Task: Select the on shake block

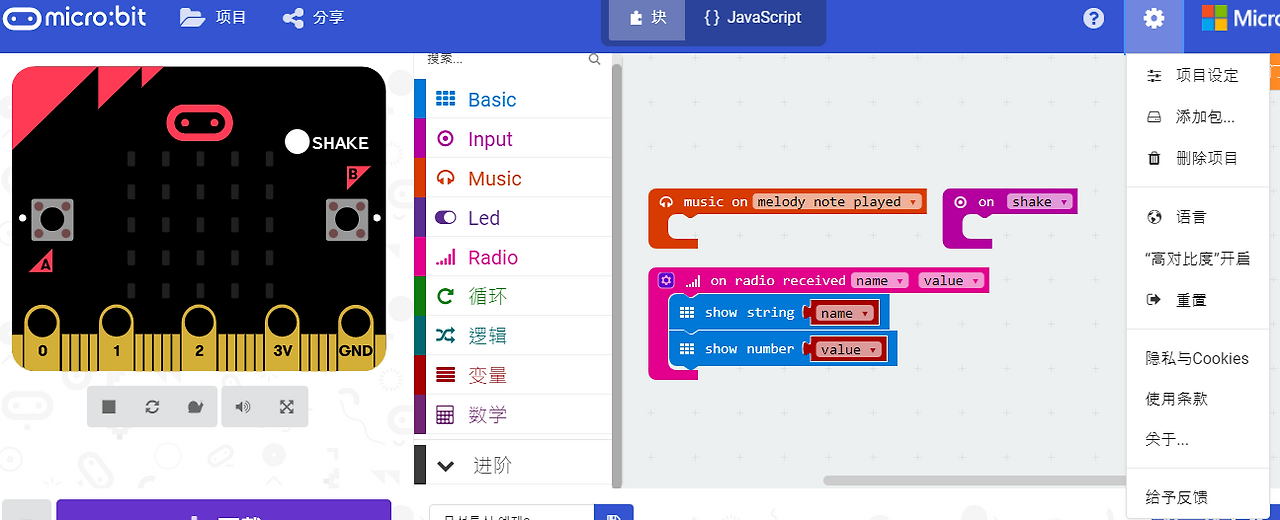Action: pos(985,202)
